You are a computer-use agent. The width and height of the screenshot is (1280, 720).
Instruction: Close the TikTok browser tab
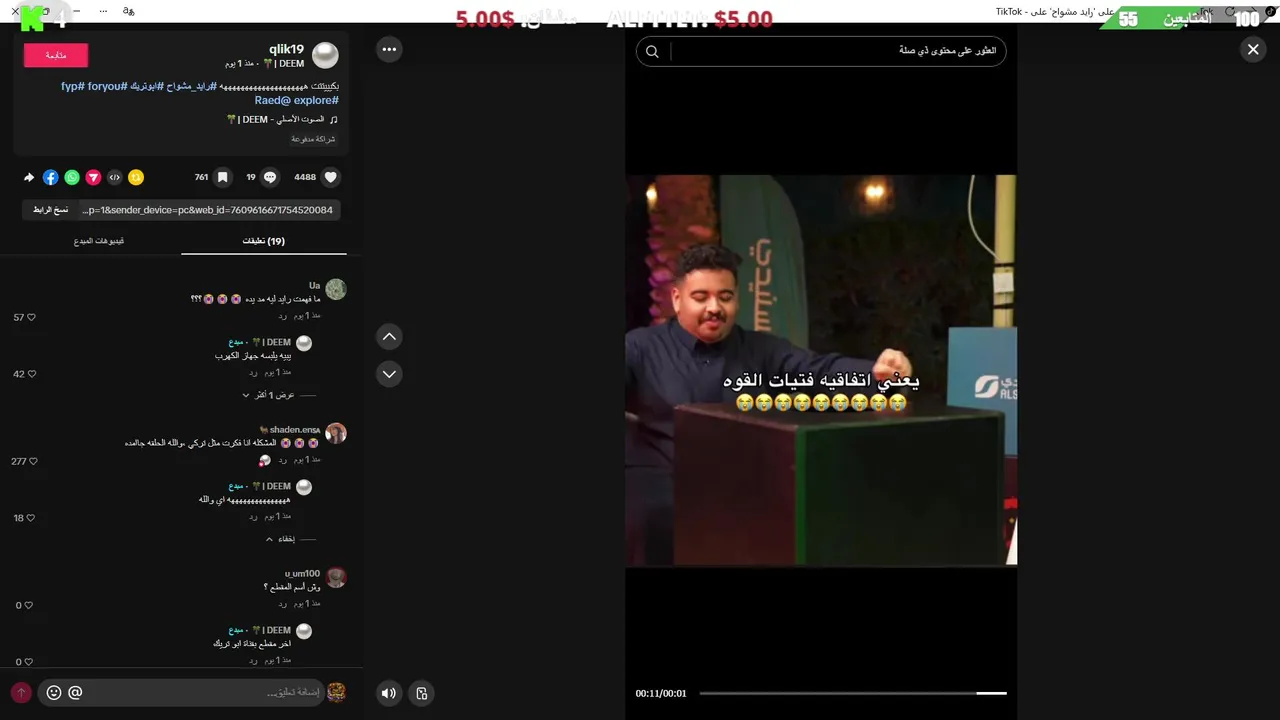15,11
